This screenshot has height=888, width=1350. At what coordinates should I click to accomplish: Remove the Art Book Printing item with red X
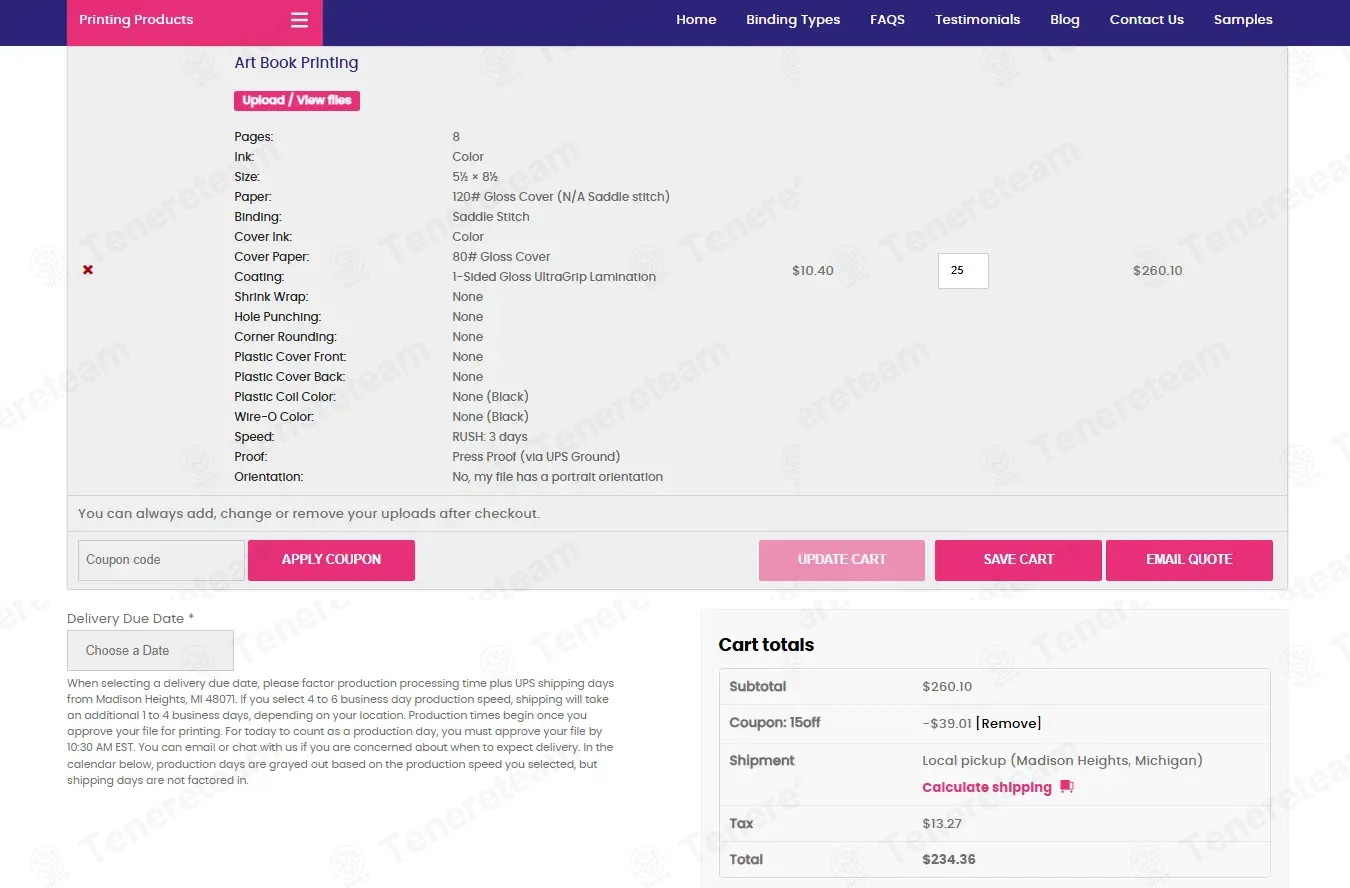click(x=88, y=270)
